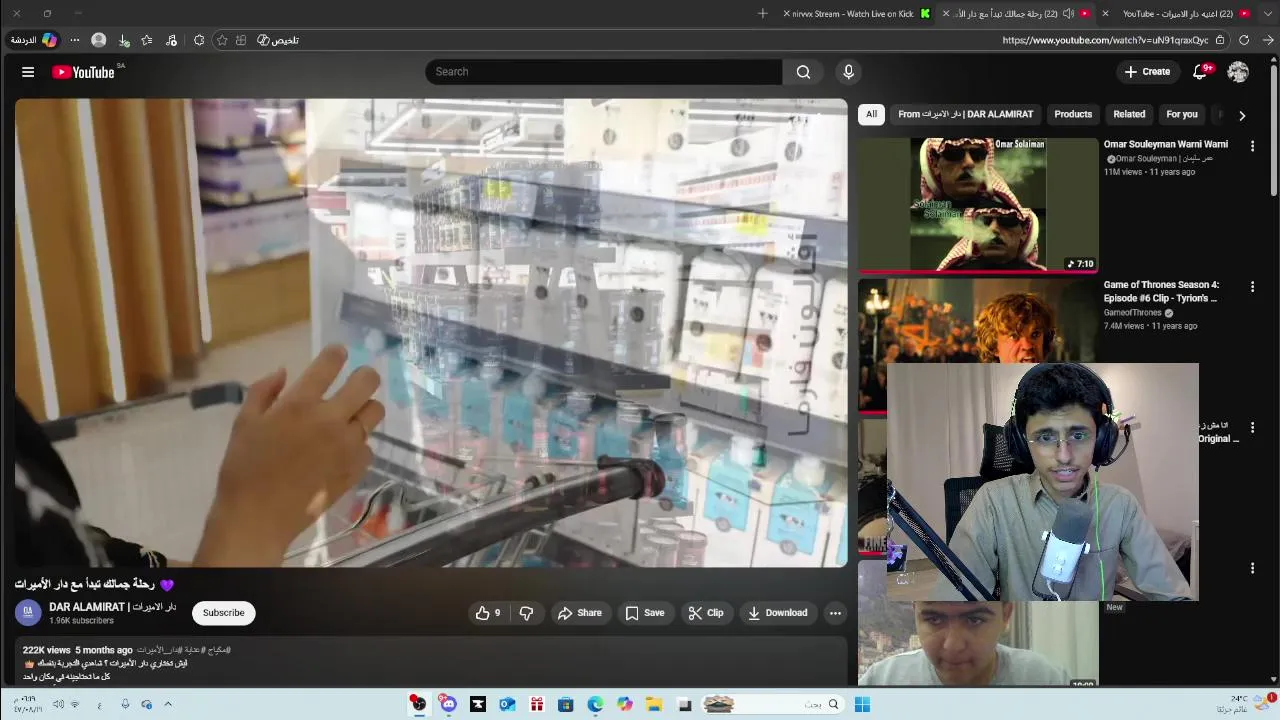The width and height of the screenshot is (1280, 720).
Task: Switch to nirvxx Stream Kick tab
Action: [x=860, y=13]
